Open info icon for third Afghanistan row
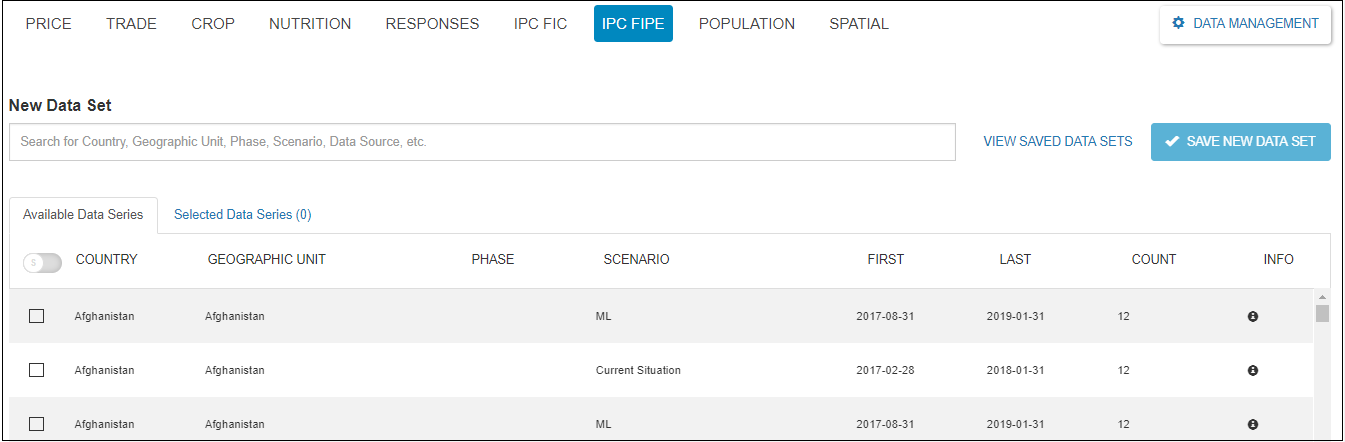 (1252, 424)
